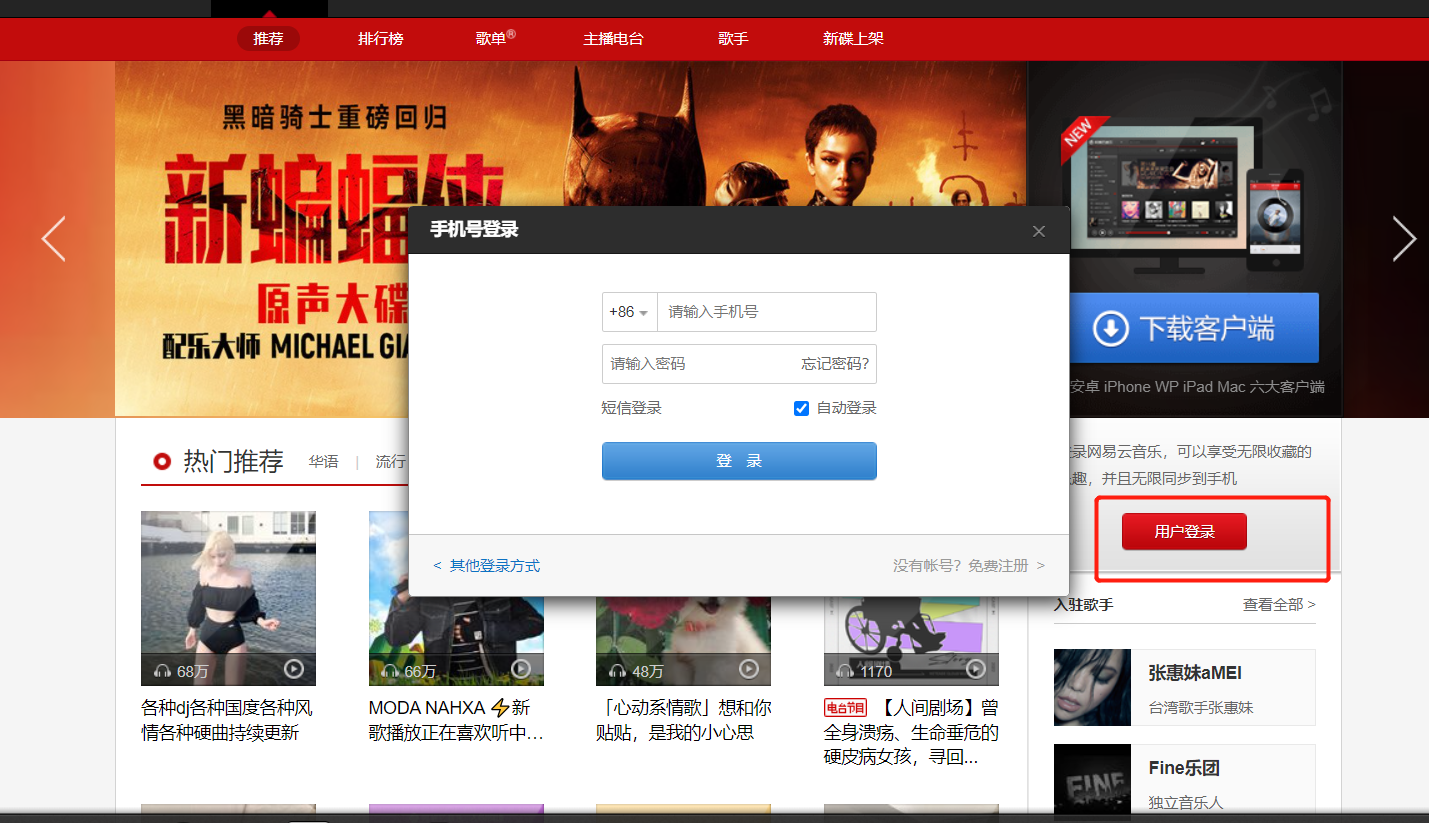
Task: Toggle the 自动登录 checkbox
Action: point(801,408)
